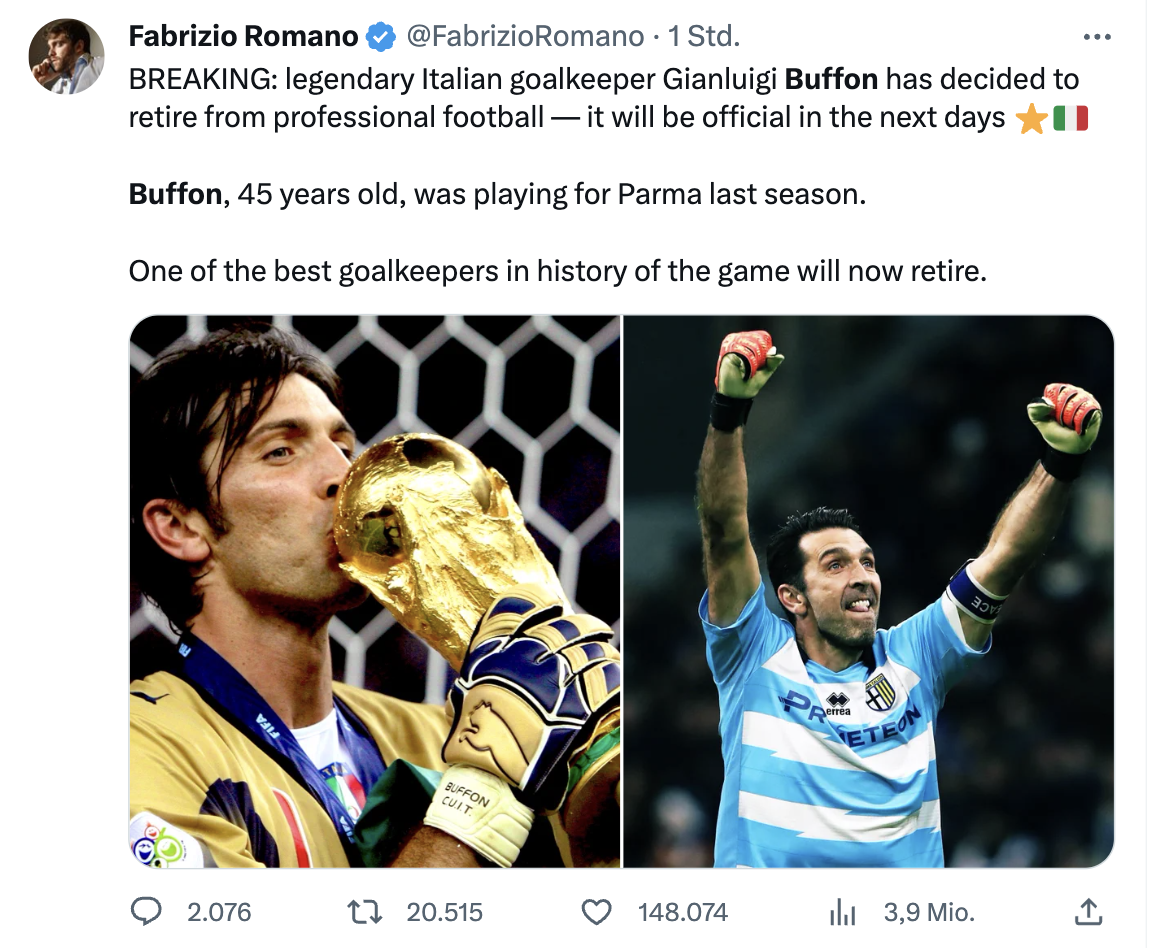Click the 20.515 retweets count
The image size is (1154, 948).
click(x=445, y=912)
